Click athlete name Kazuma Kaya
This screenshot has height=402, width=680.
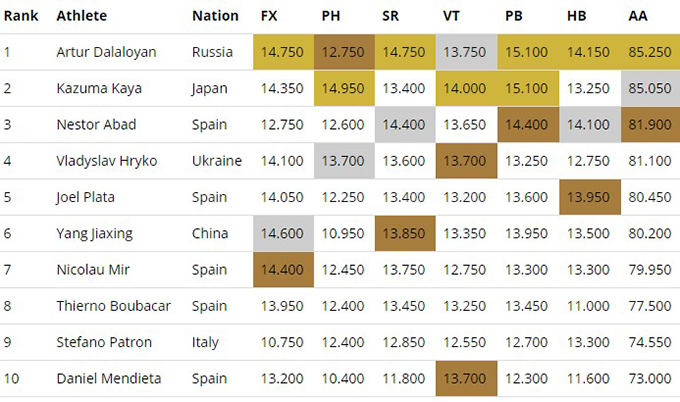click(98, 88)
